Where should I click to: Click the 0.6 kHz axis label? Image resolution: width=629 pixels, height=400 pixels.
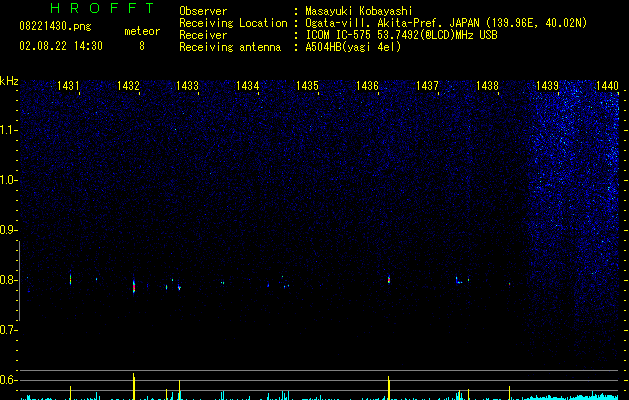coord(8,380)
